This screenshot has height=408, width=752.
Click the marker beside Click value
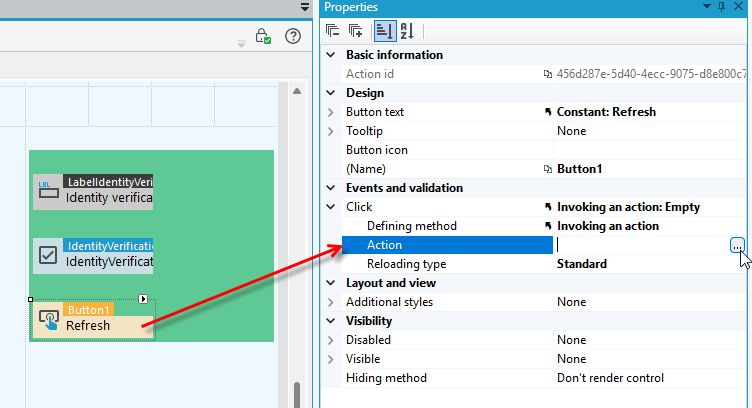point(548,207)
